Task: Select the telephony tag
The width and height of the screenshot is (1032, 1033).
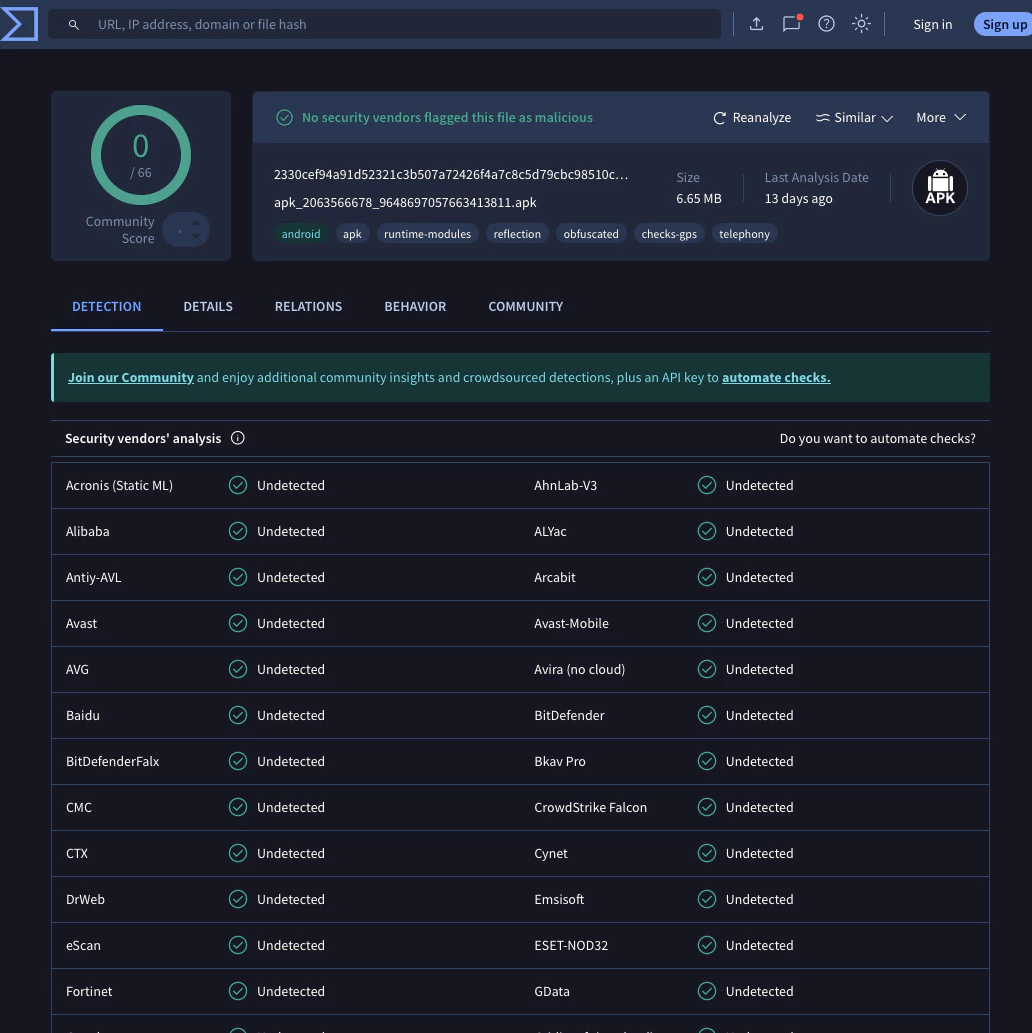Action: (745, 234)
